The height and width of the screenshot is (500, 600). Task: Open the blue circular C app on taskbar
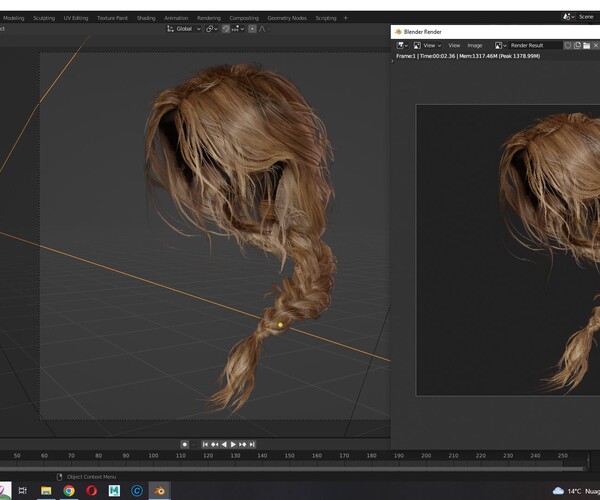(x=137, y=490)
